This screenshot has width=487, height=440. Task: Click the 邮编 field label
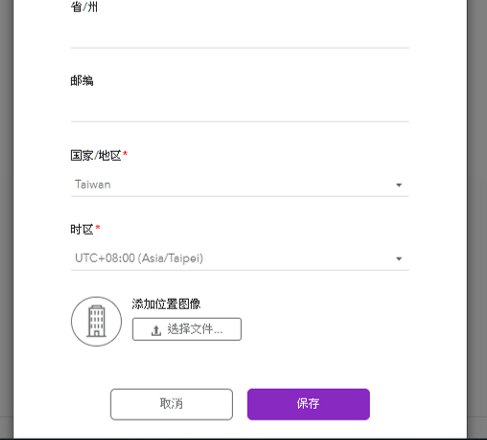[82, 81]
